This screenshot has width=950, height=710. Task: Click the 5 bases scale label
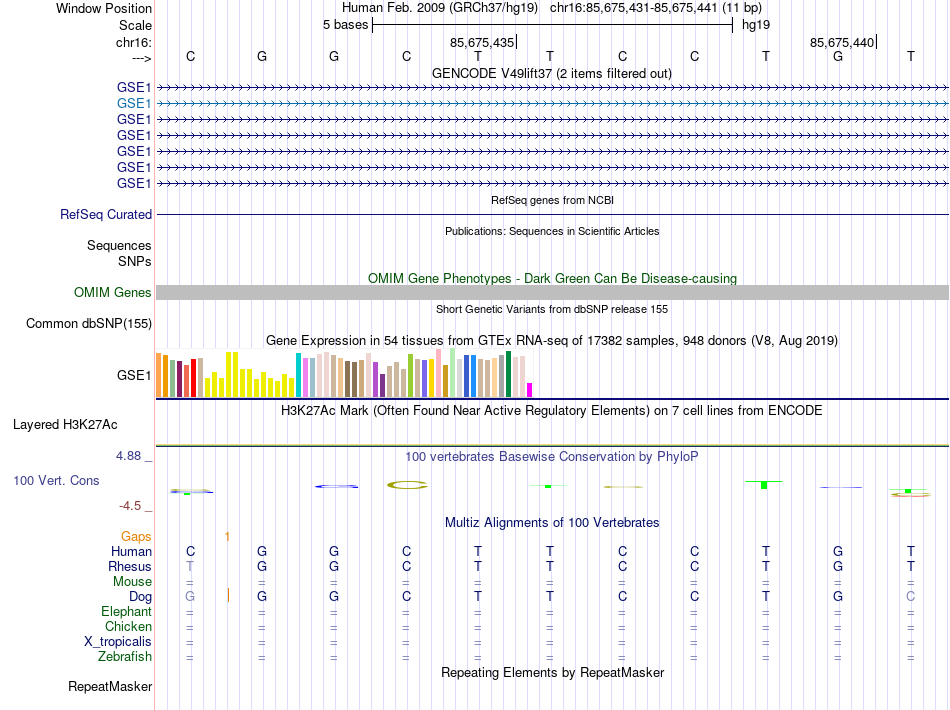coord(345,25)
